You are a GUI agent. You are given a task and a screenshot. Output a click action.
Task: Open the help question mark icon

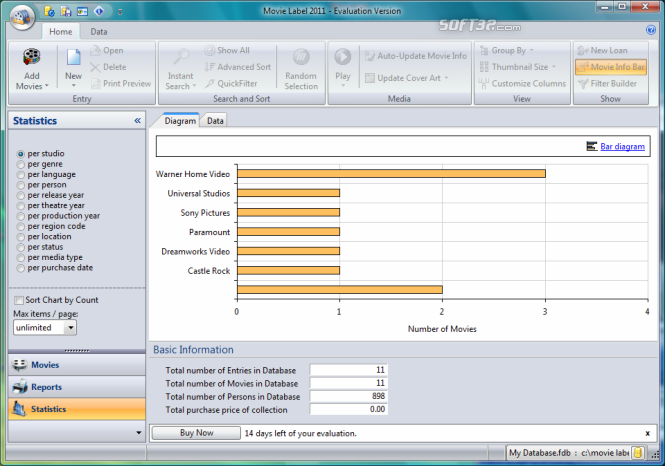tap(650, 30)
